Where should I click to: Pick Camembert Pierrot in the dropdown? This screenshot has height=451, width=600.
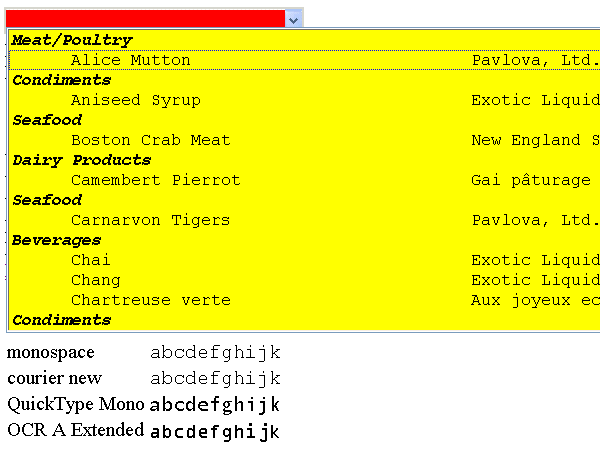[x=305, y=180]
